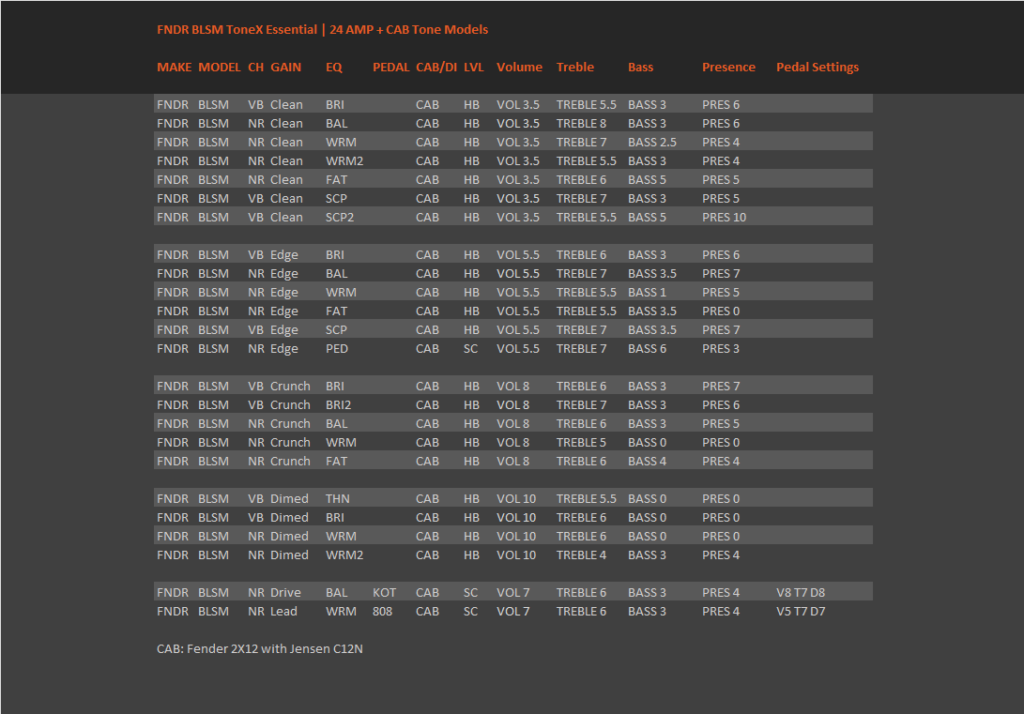The image size is (1024, 714).
Task: Click 'BASS 6' in Edge PED row
Action: click(x=647, y=349)
